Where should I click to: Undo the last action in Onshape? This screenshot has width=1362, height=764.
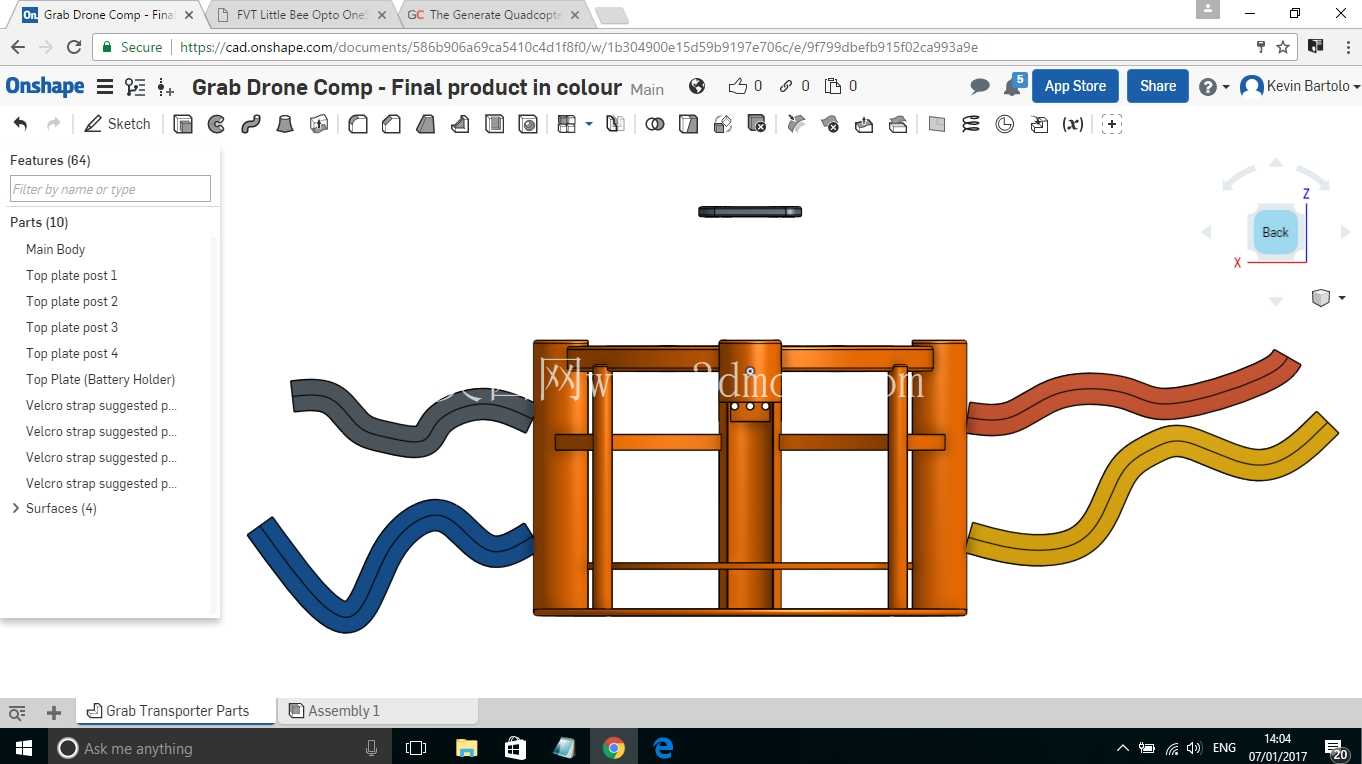tap(20, 124)
